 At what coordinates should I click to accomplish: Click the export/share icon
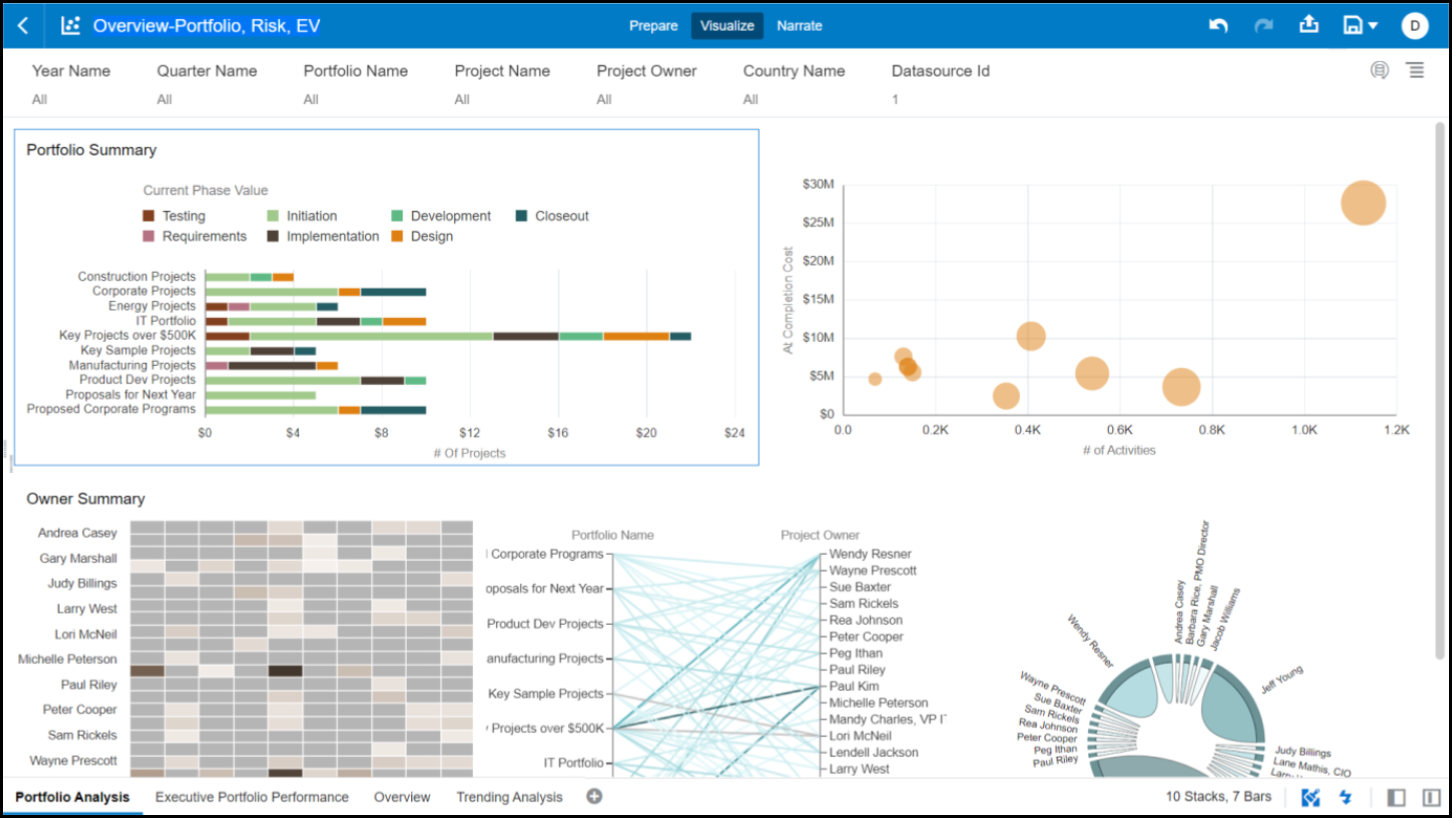1309,25
